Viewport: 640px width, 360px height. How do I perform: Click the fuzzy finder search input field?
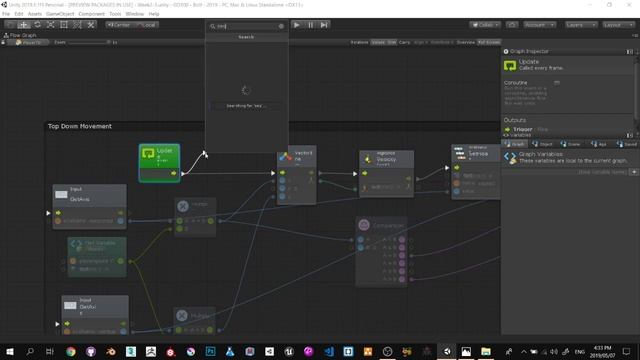coord(246,26)
